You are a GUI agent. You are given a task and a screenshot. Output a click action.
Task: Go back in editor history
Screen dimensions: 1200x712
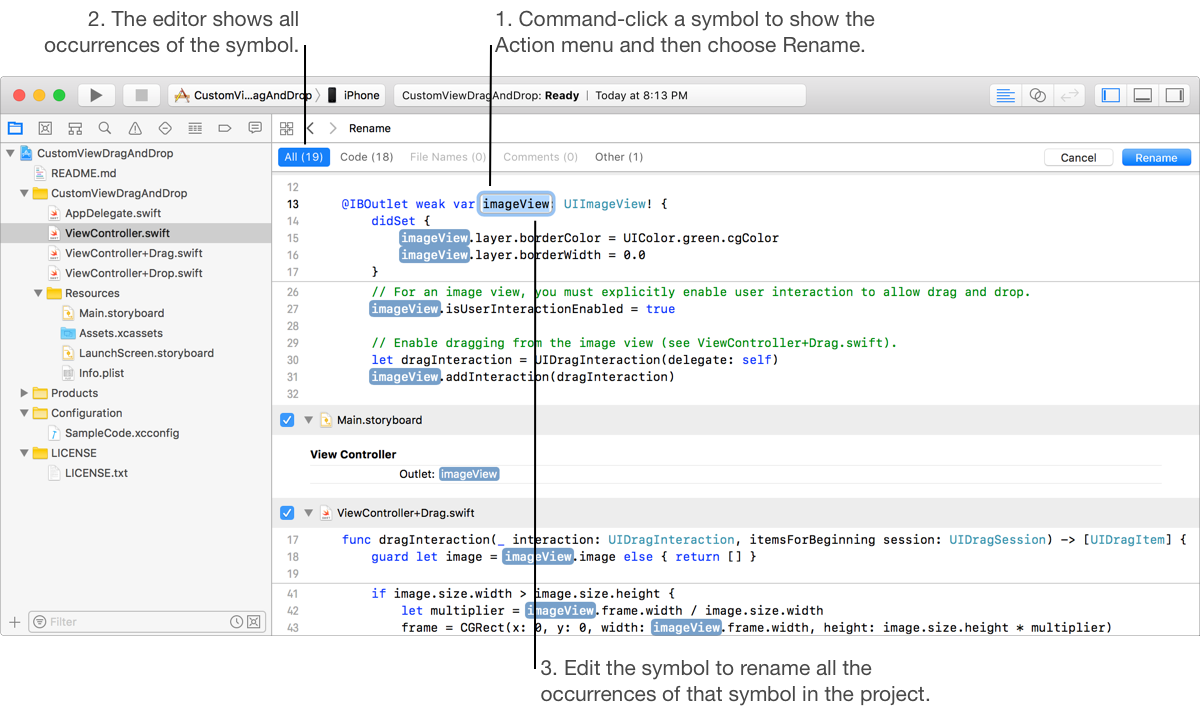click(311, 128)
